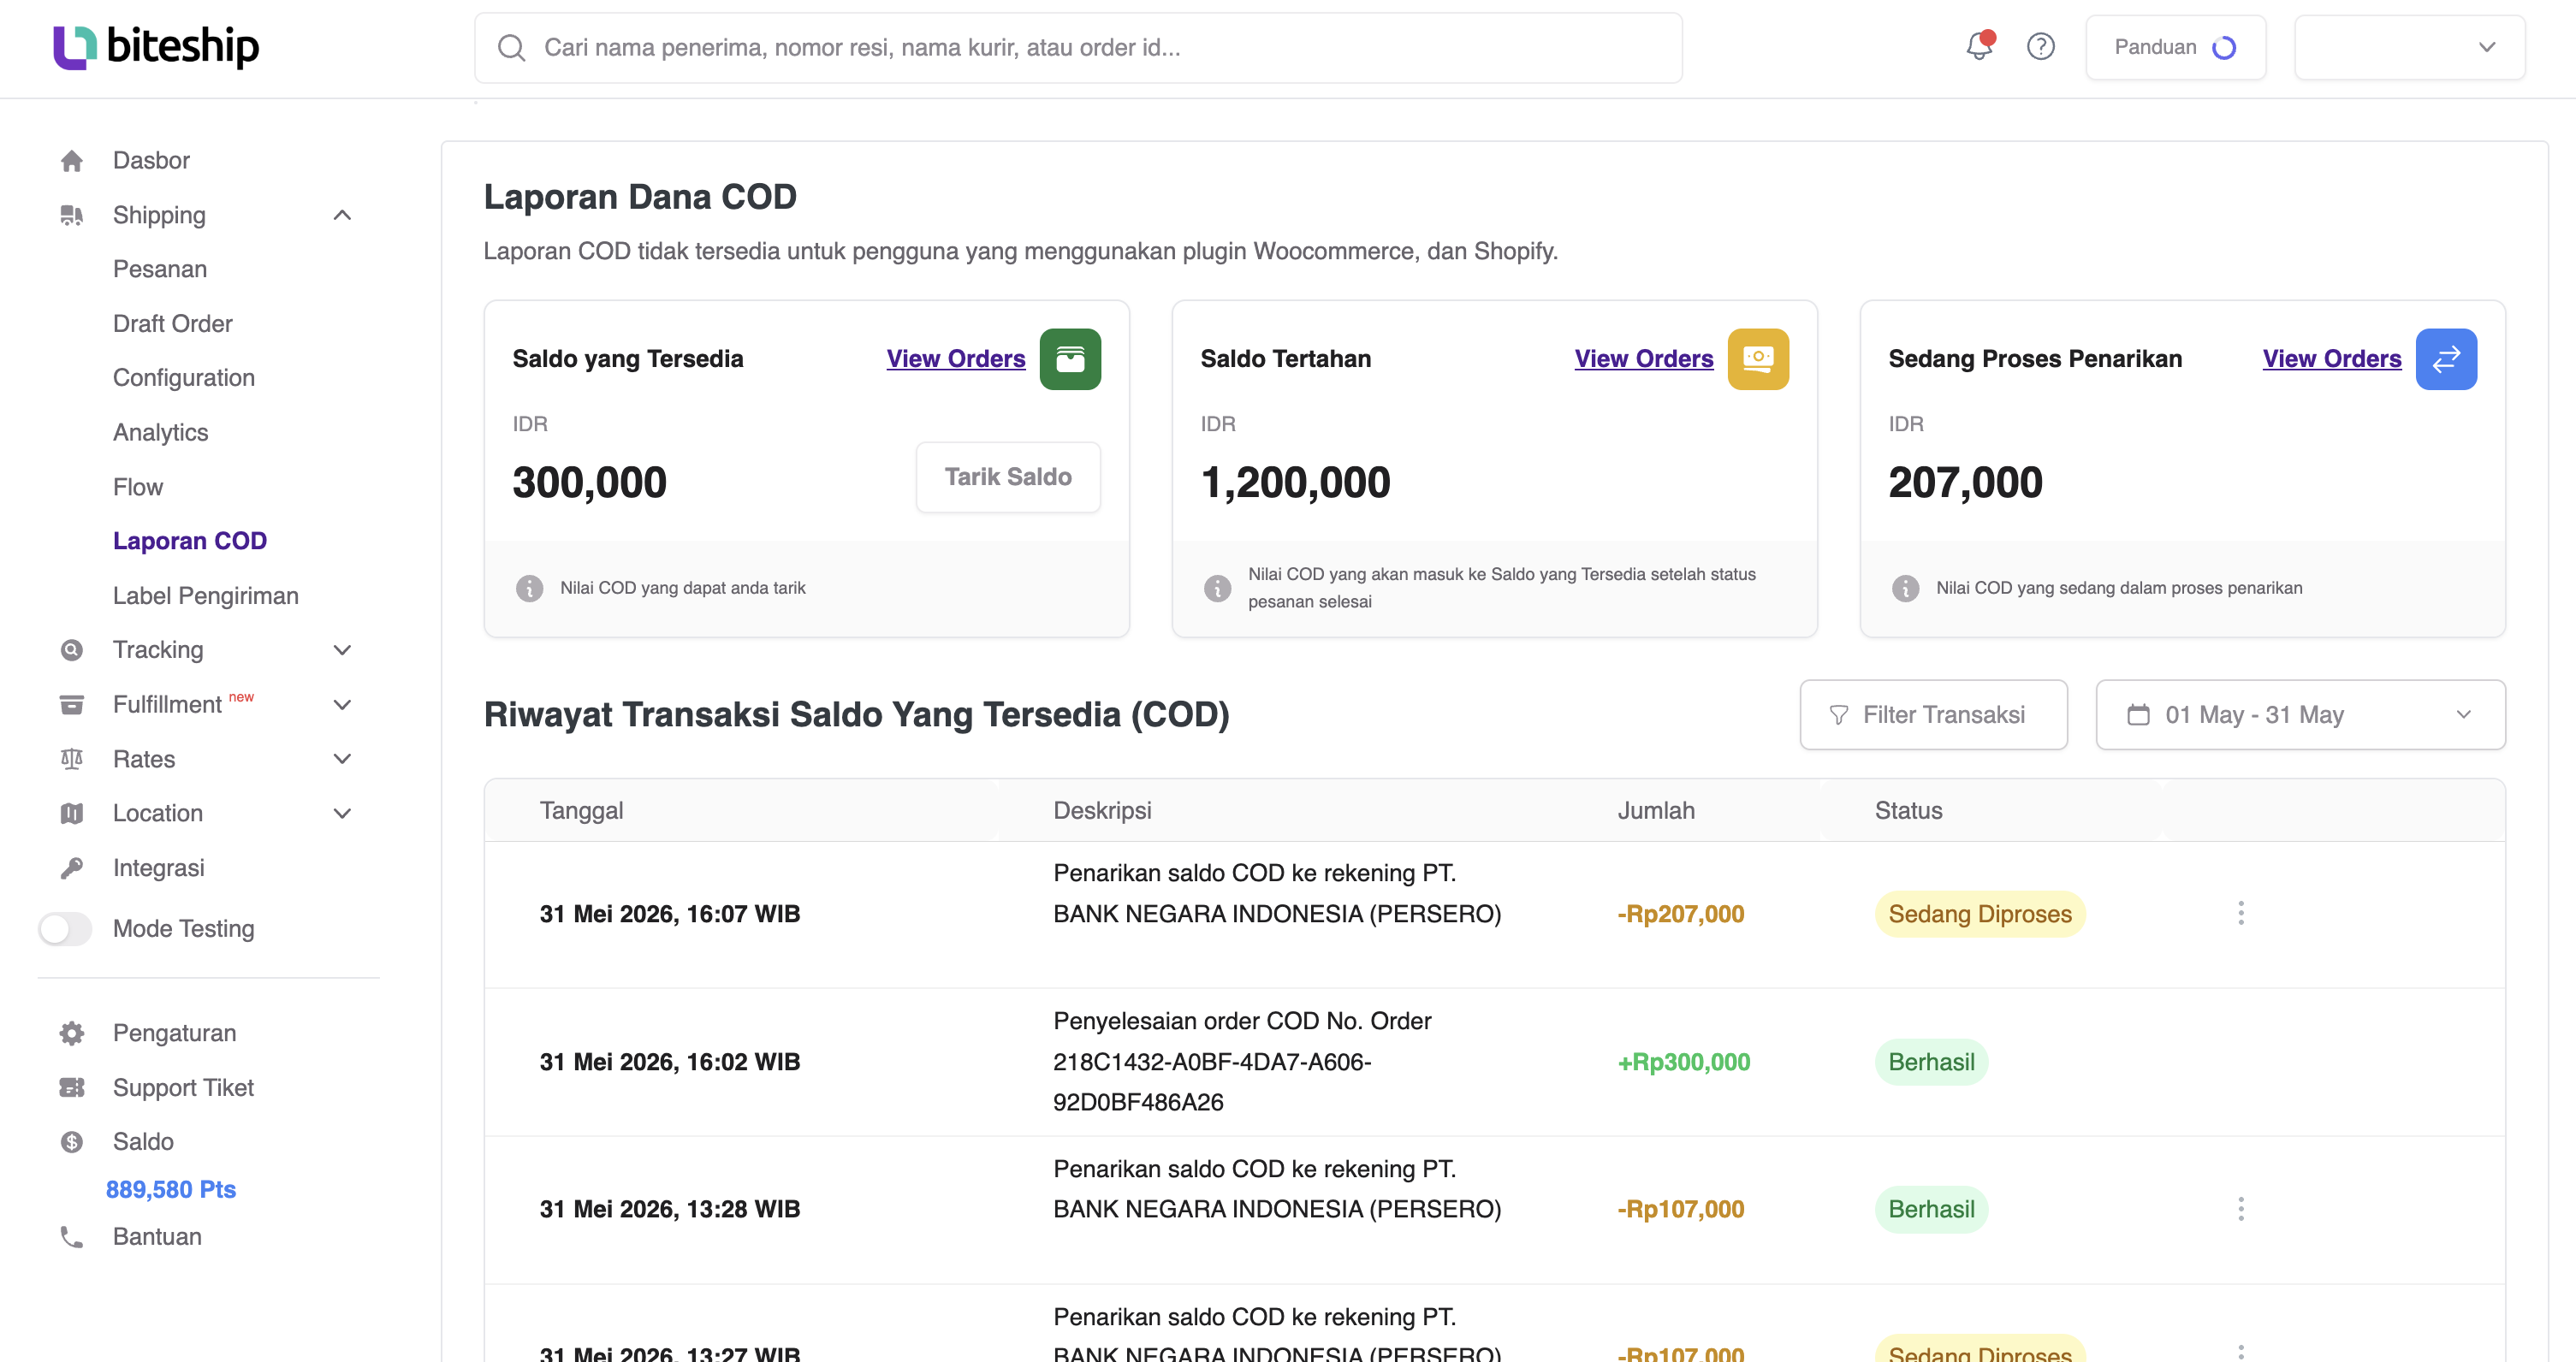The height and width of the screenshot is (1362, 2576).
Task: Click the Bantuan phone icon
Action: click(x=72, y=1237)
